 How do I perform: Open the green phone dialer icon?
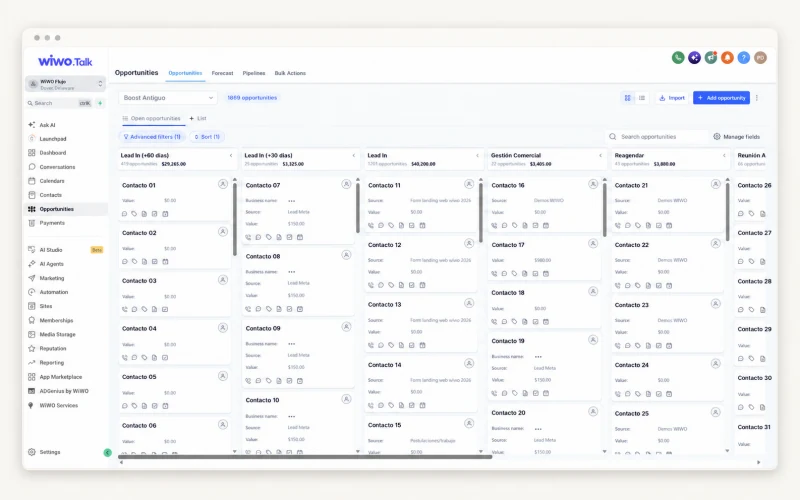click(678, 58)
